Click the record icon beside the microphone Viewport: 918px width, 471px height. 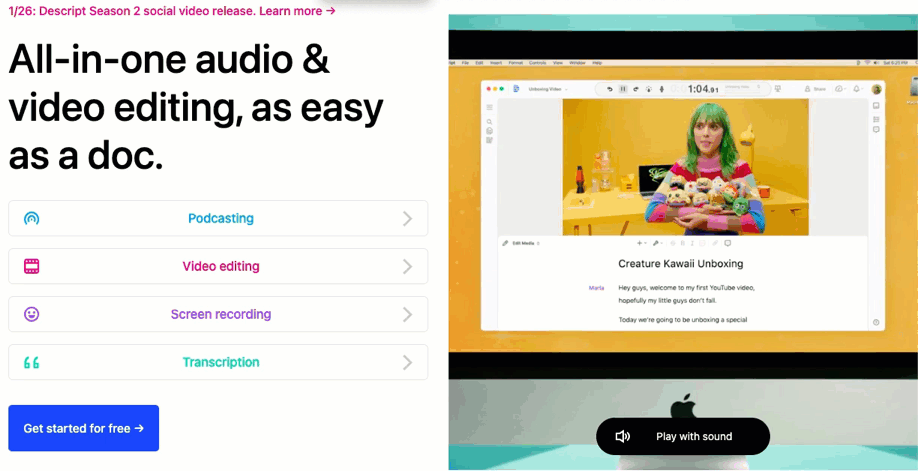[x=649, y=89]
